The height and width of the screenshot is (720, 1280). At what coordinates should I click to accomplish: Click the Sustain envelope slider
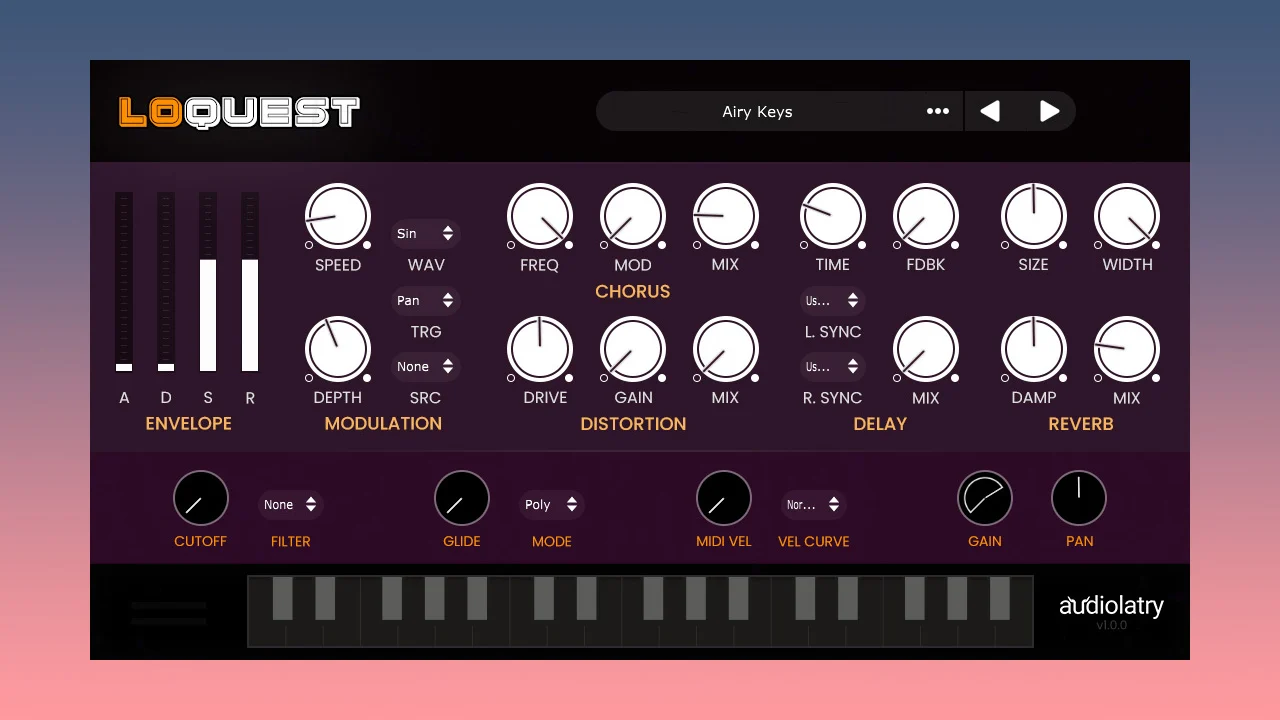tap(208, 282)
